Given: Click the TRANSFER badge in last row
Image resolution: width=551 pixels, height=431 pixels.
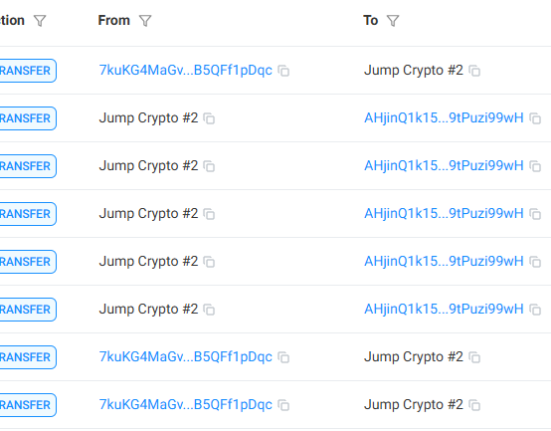Looking at the screenshot, I should (28, 405).
